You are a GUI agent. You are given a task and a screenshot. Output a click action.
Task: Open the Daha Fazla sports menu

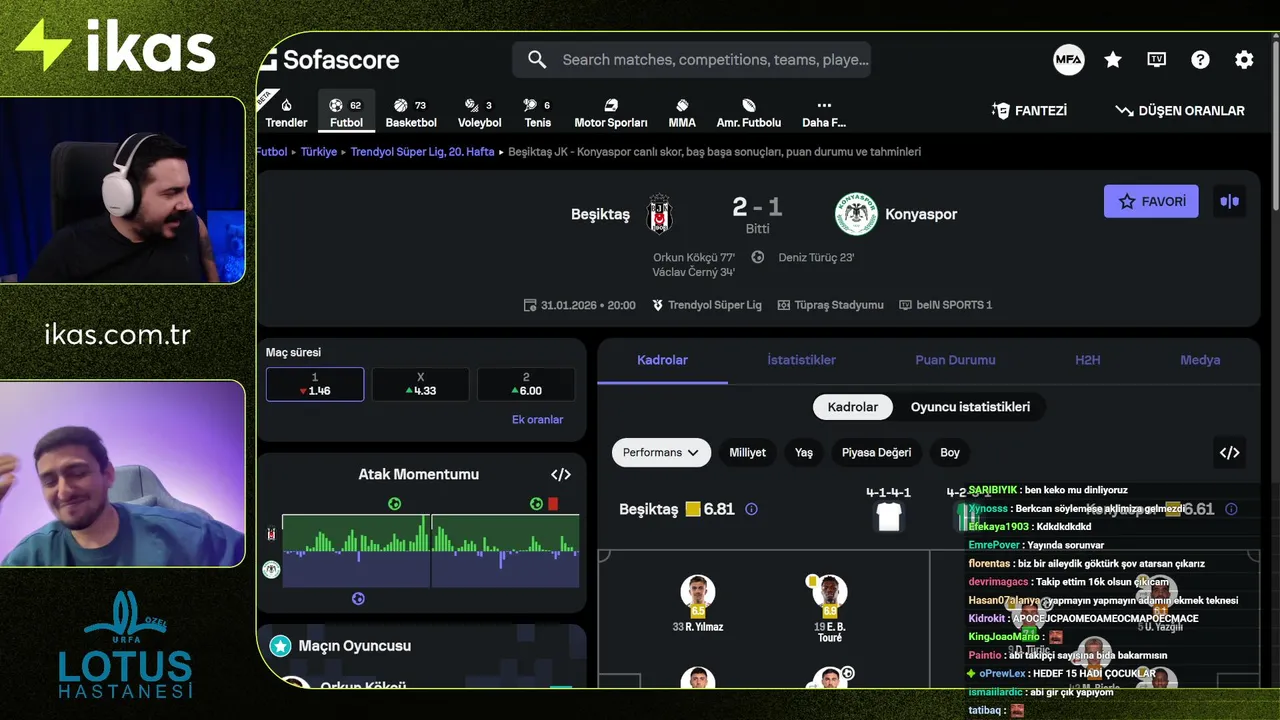pos(824,113)
